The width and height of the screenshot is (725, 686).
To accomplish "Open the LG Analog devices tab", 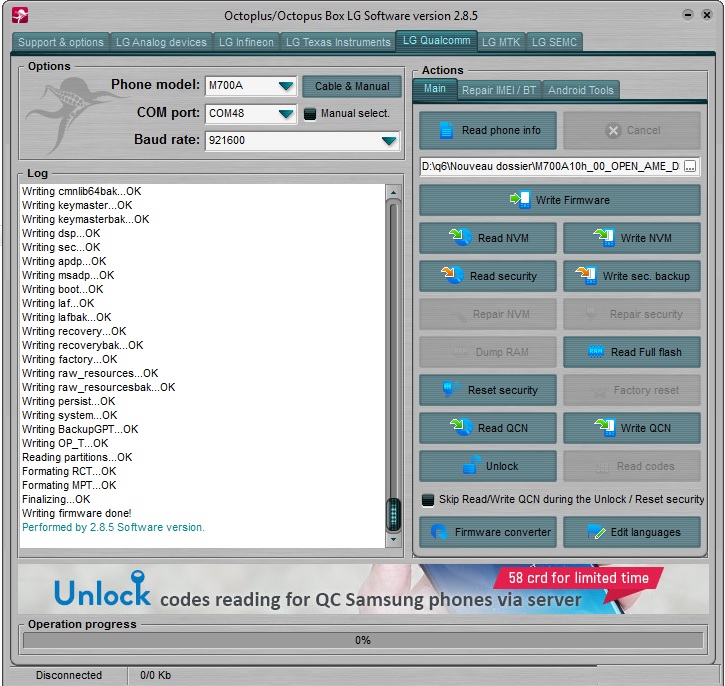I will tap(161, 42).
